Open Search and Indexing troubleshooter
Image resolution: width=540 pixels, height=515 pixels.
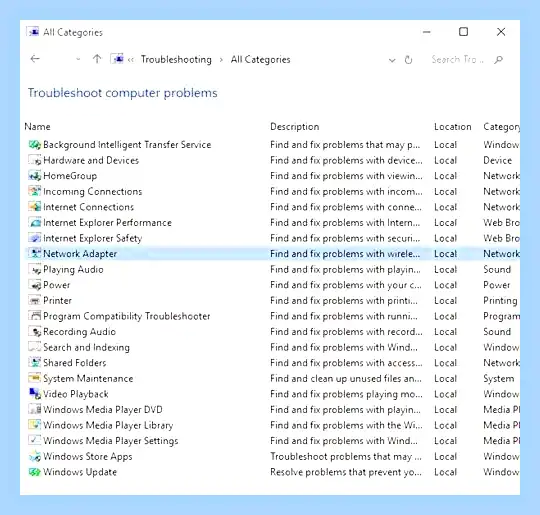[x=86, y=347]
